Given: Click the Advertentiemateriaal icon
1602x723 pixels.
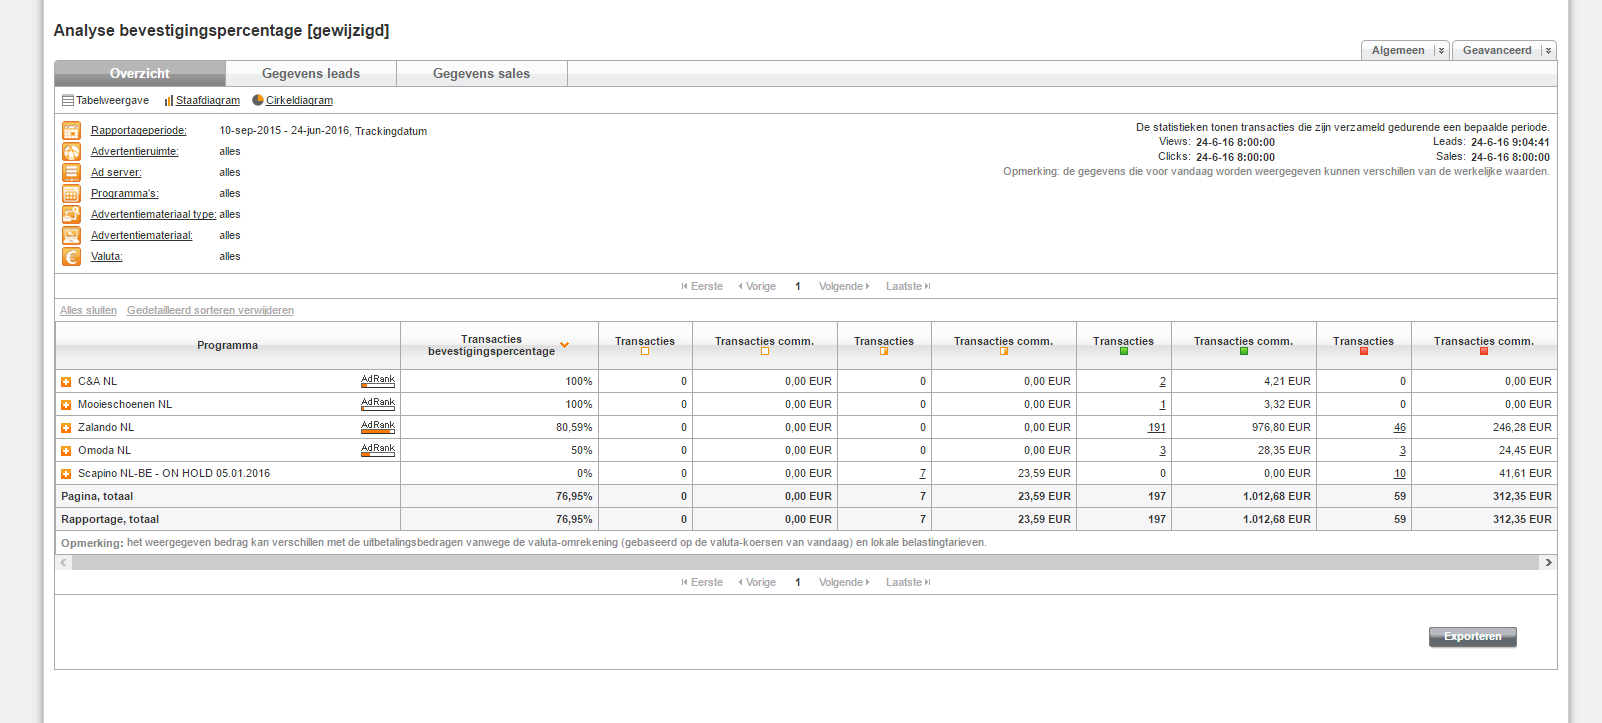Looking at the screenshot, I should (x=71, y=236).
